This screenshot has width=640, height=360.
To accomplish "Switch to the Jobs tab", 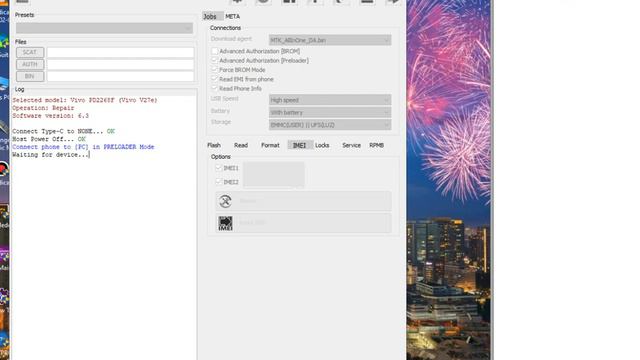I will tap(210, 16).
